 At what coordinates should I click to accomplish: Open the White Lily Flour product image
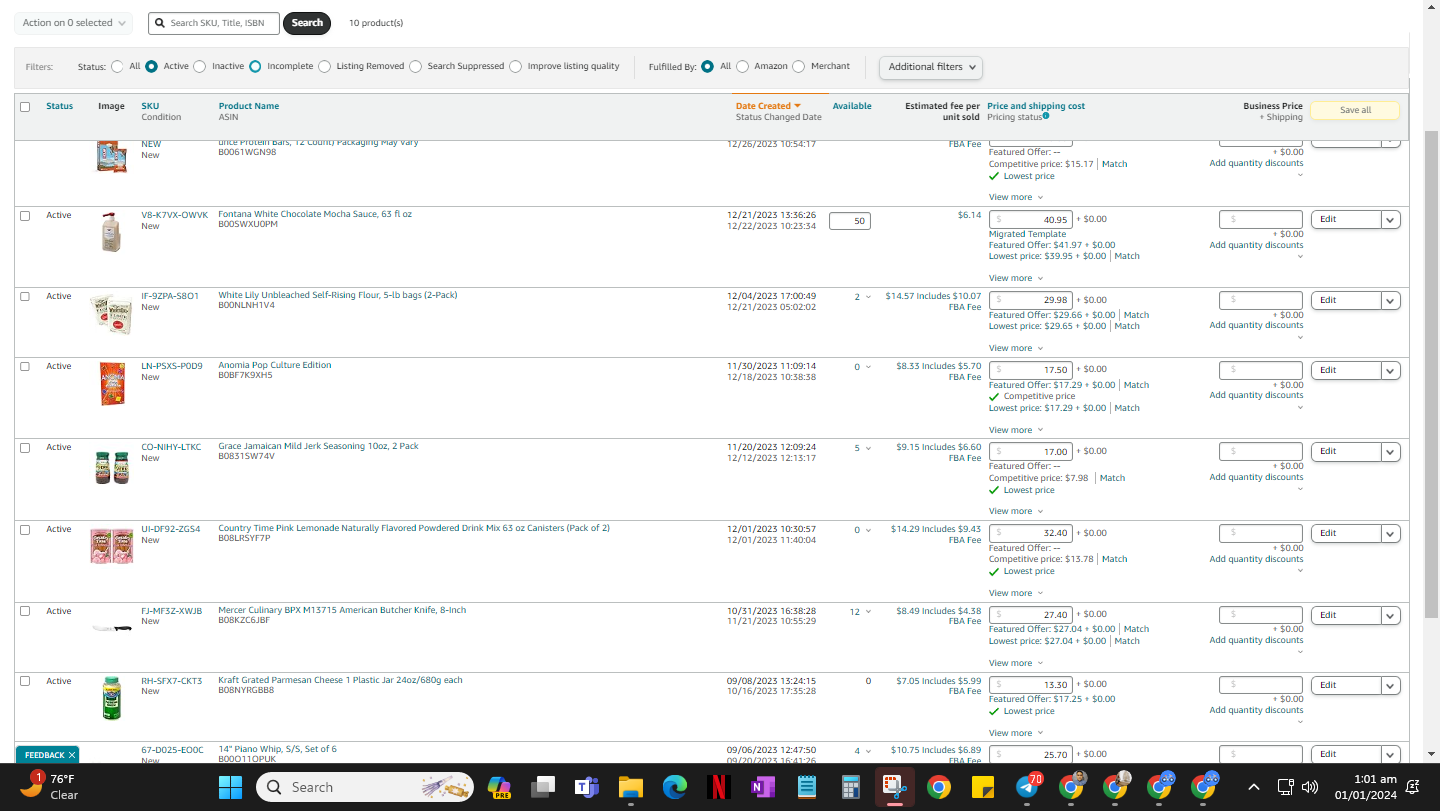coord(111,313)
